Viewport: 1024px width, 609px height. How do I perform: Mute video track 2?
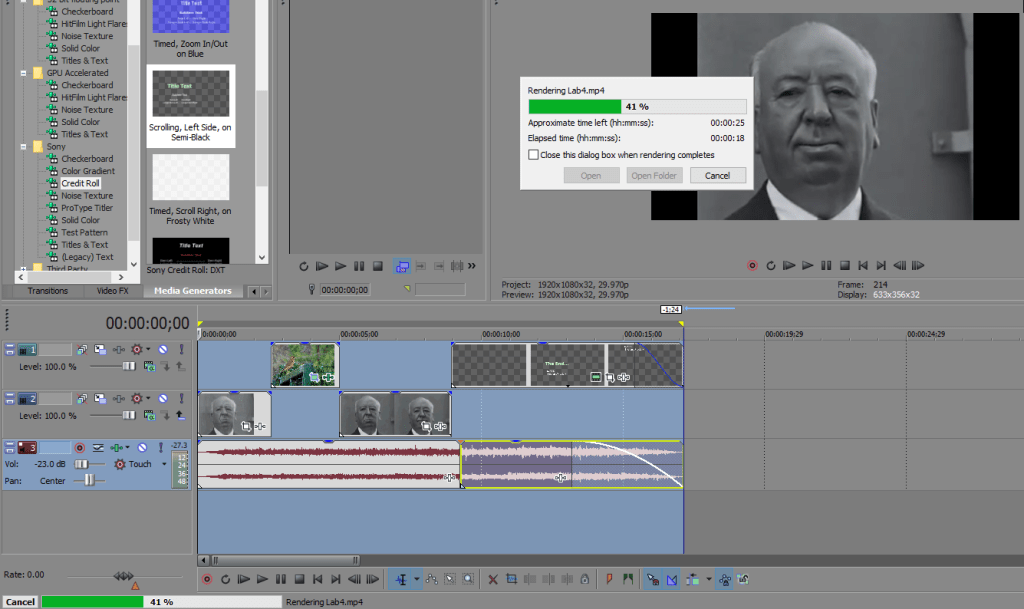(x=162, y=398)
